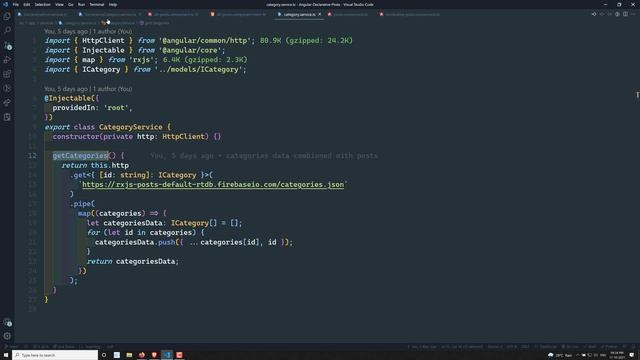Click the CodeLens author line above the imports
Viewport: 640px width, 360px height.
click(x=88, y=31)
